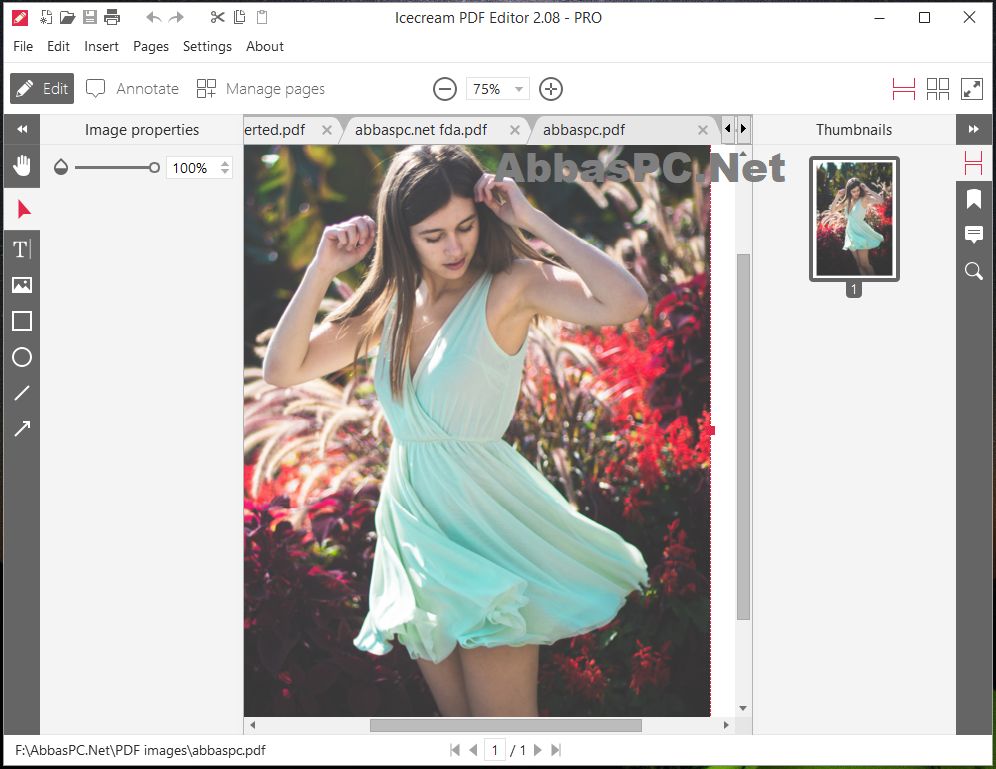Collapse the right Thumbnails panel
Viewport: 996px width, 769px height.
coord(974,130)
